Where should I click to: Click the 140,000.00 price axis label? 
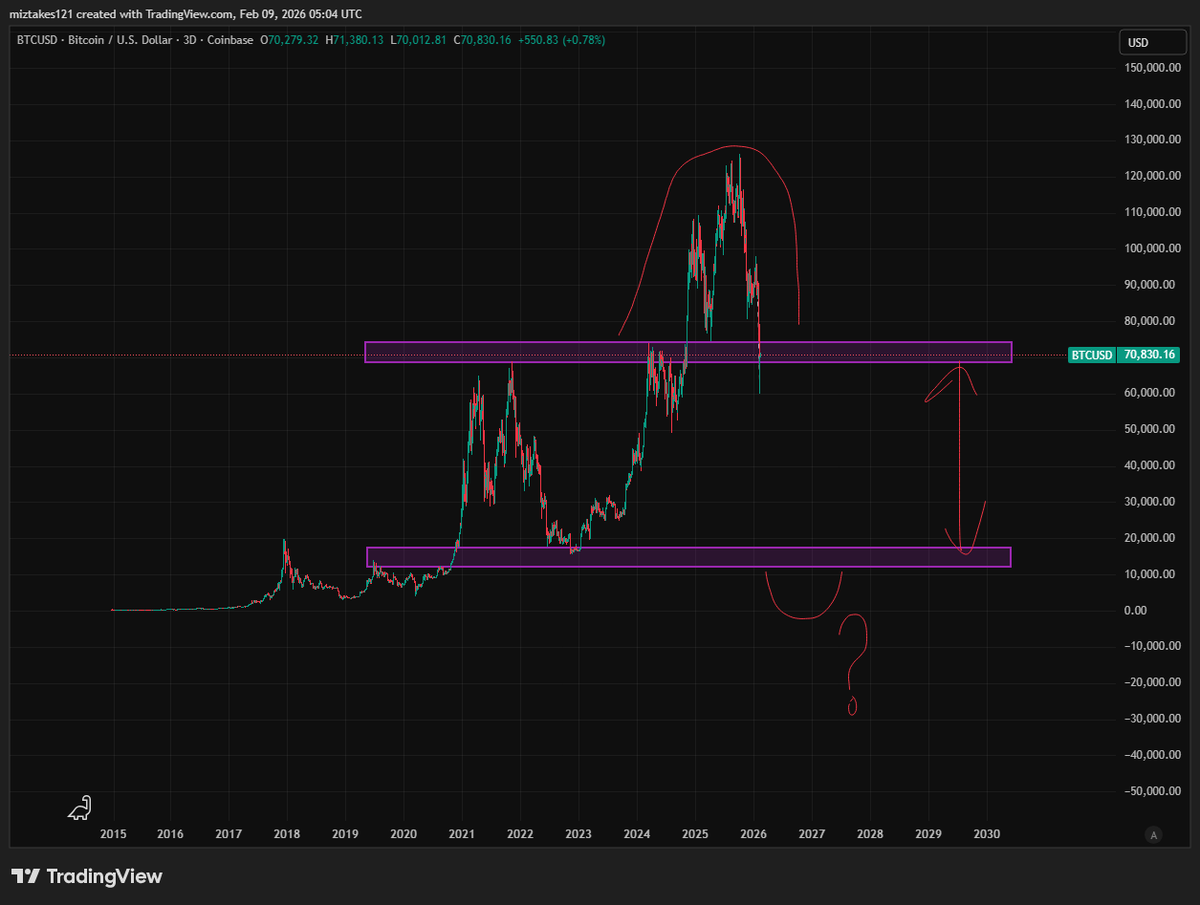(x=1153, y=103)
